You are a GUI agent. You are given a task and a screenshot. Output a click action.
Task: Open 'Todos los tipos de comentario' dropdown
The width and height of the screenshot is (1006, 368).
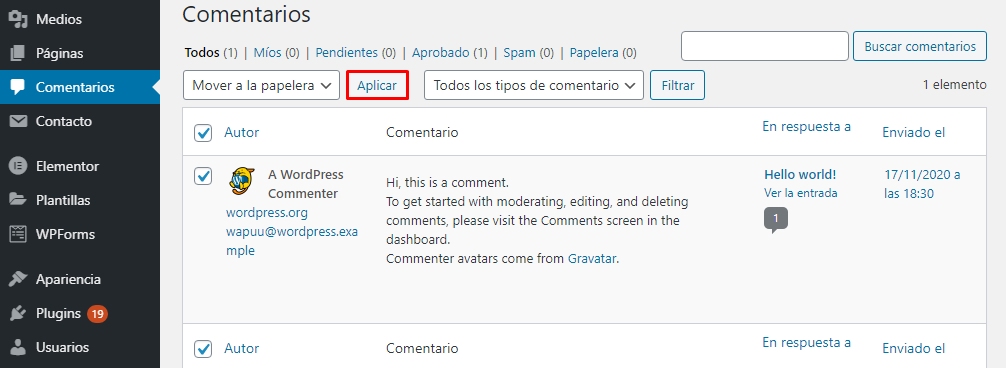pyautogui.click(x=534, y=85)
